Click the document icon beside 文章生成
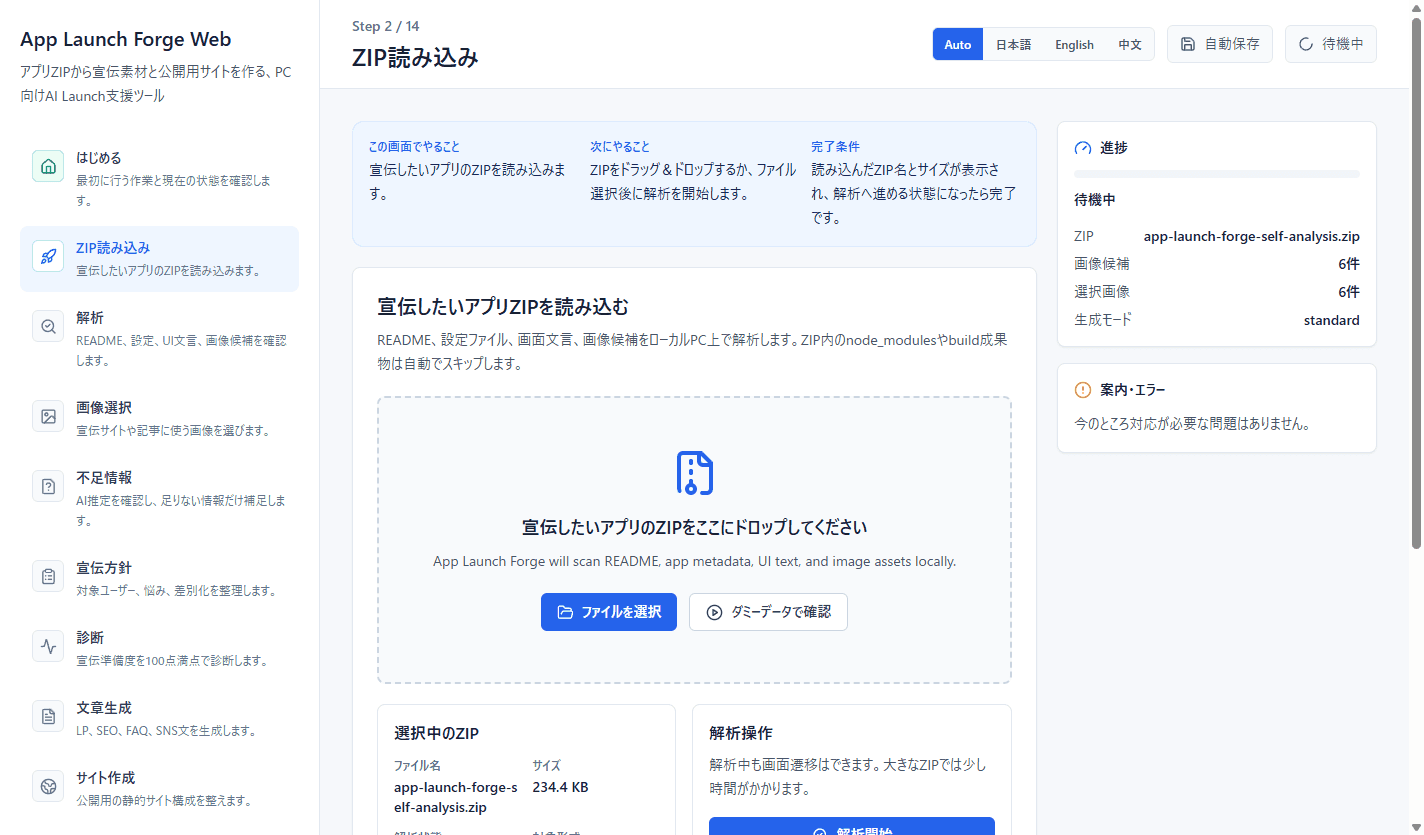Screen dimensions: 1424x835 [x=48, y=716]
